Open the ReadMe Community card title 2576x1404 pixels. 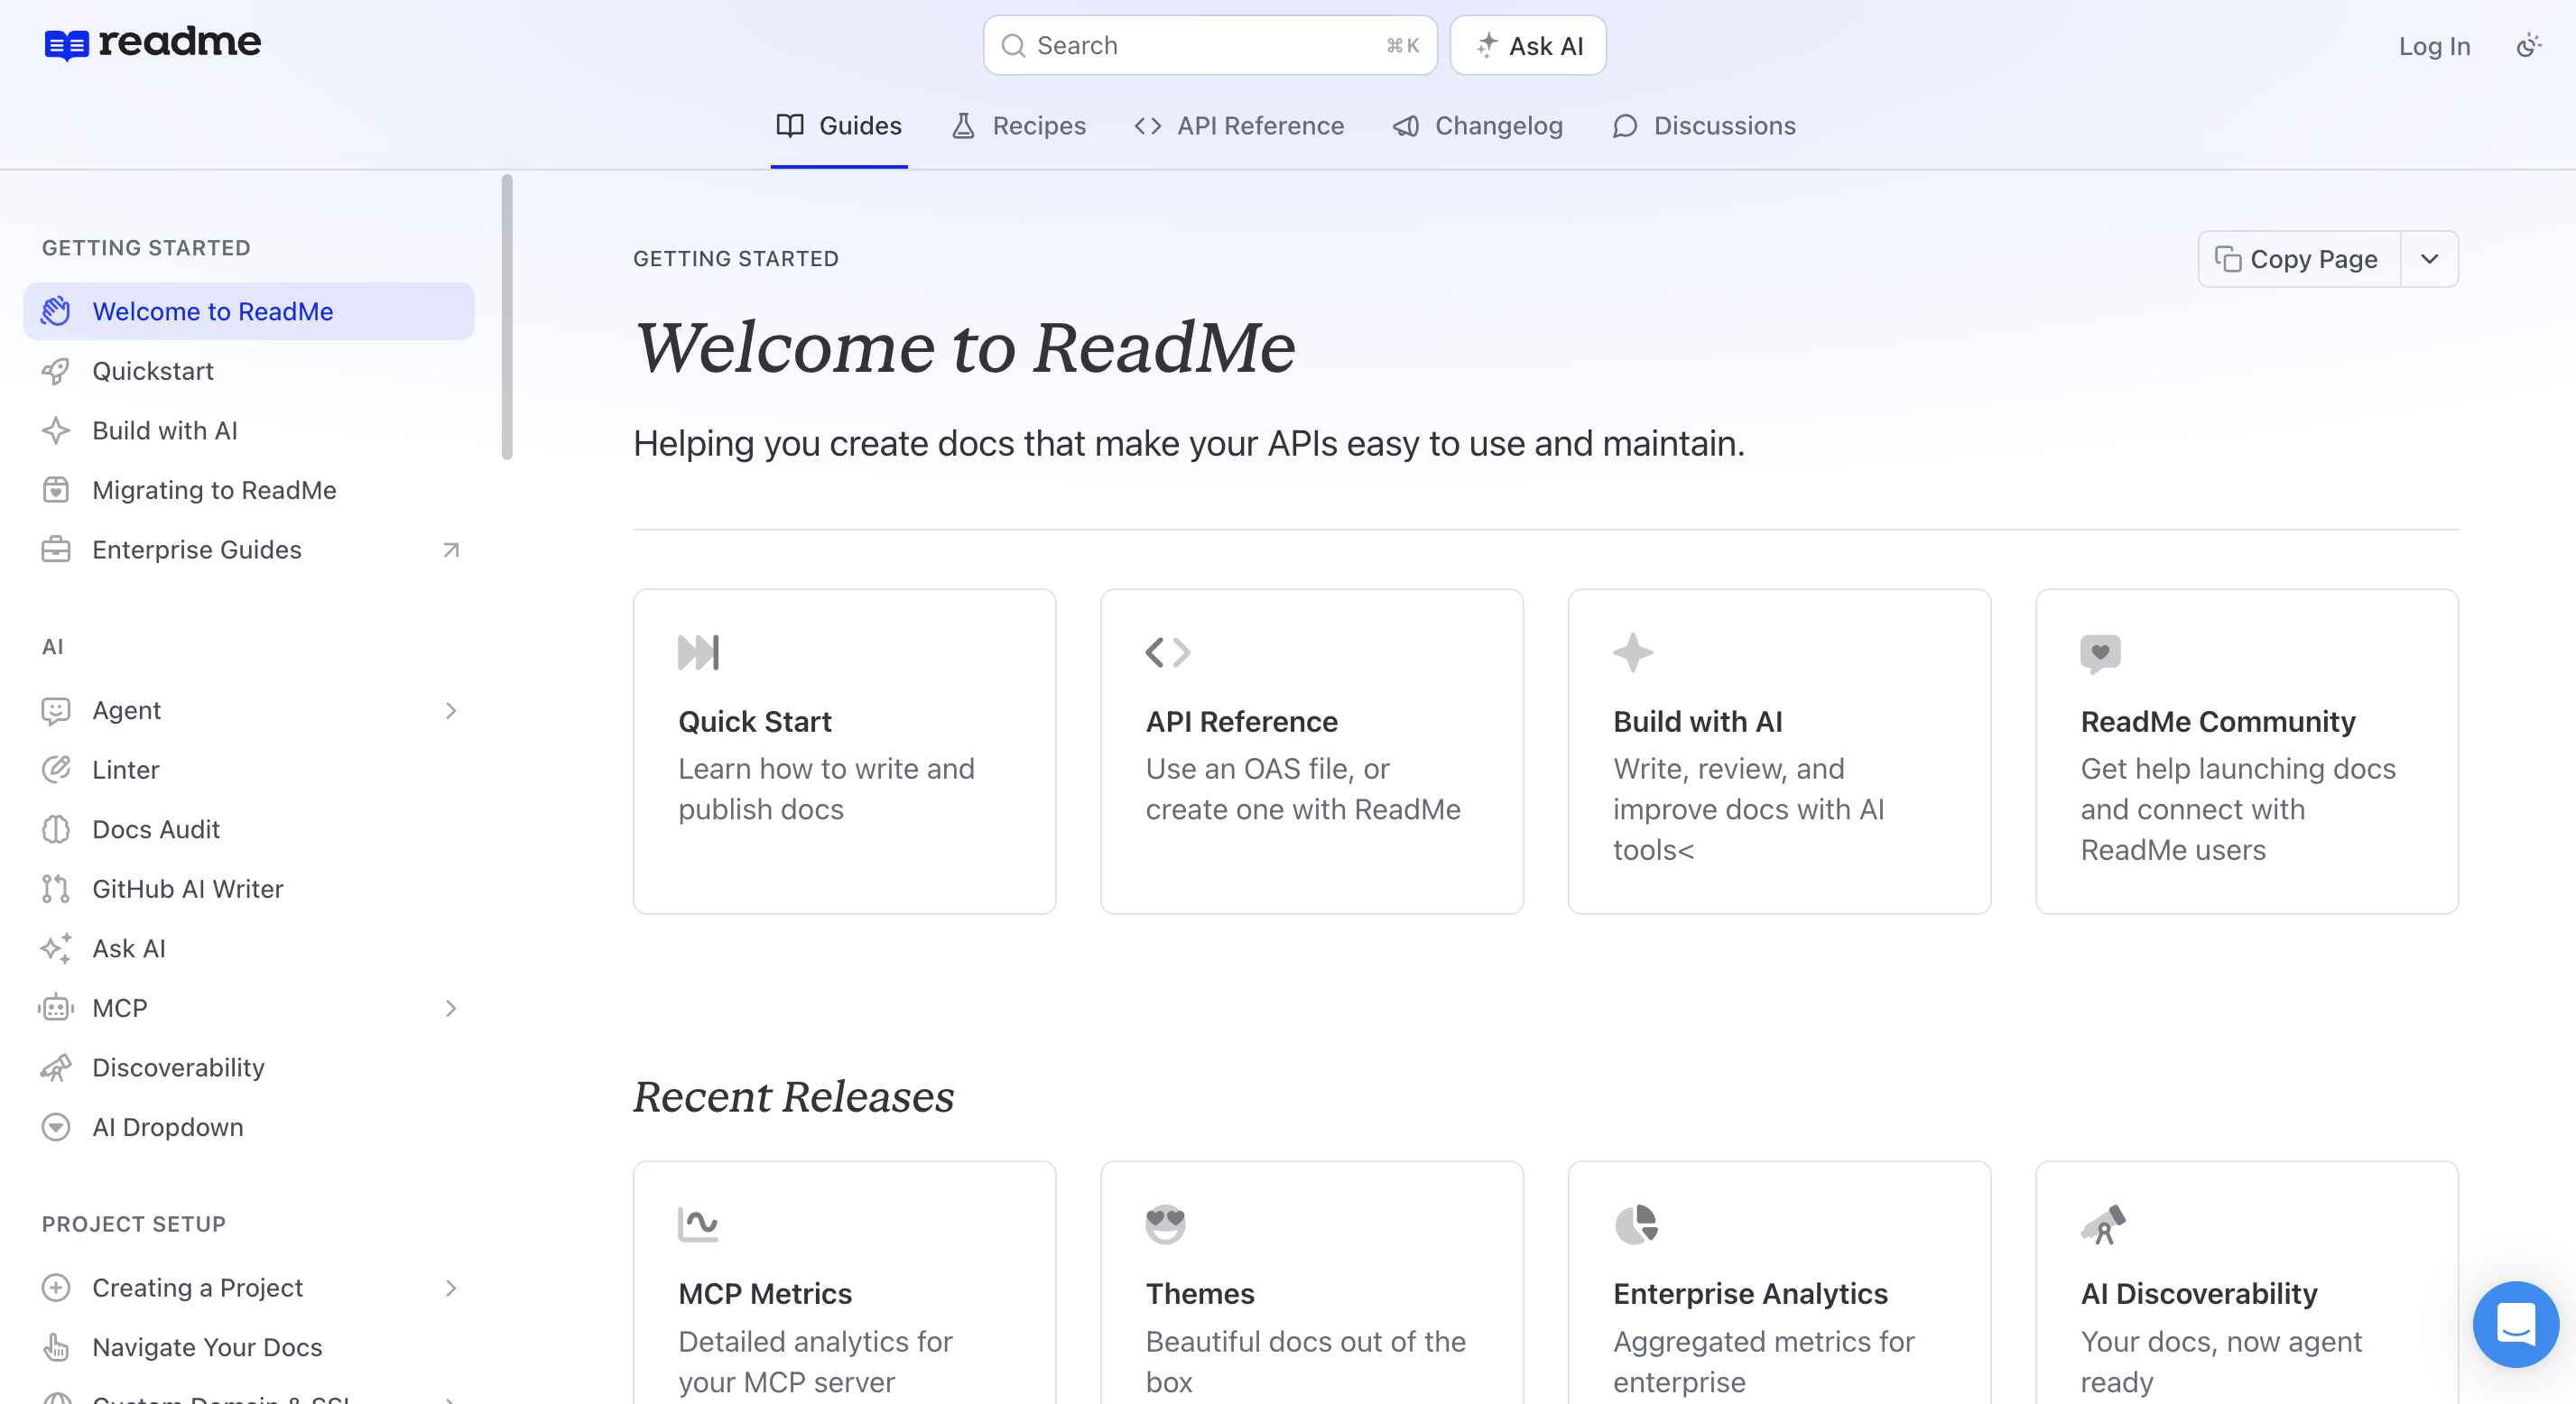(x=2218, y=722)
